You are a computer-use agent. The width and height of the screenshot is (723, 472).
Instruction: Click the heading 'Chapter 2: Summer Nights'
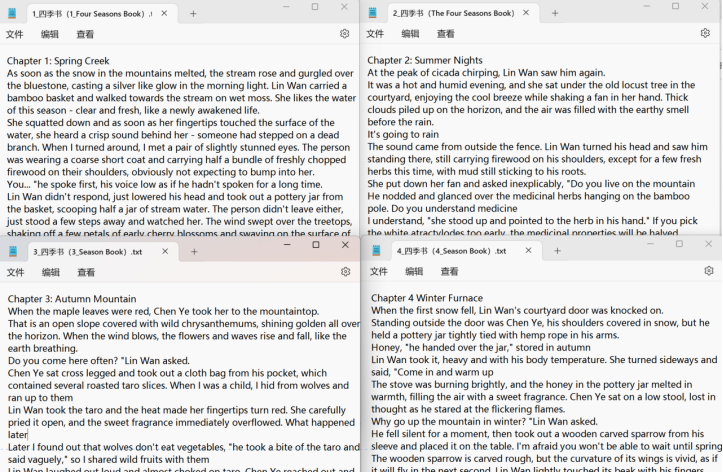425,60
